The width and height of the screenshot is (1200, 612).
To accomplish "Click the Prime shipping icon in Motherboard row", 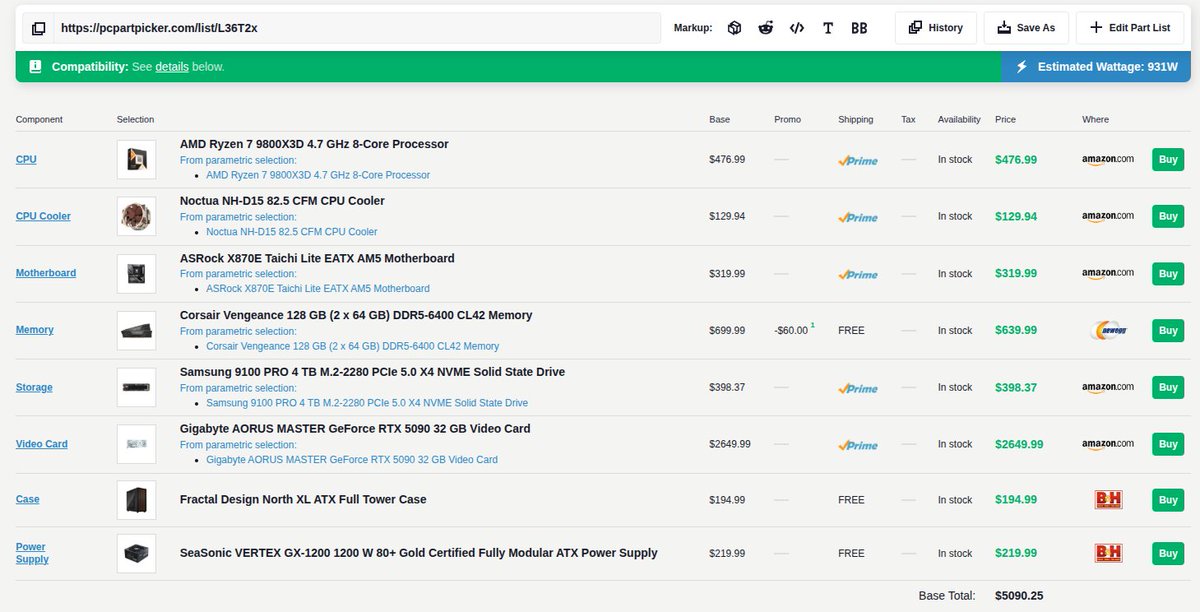I will (858, 274).
